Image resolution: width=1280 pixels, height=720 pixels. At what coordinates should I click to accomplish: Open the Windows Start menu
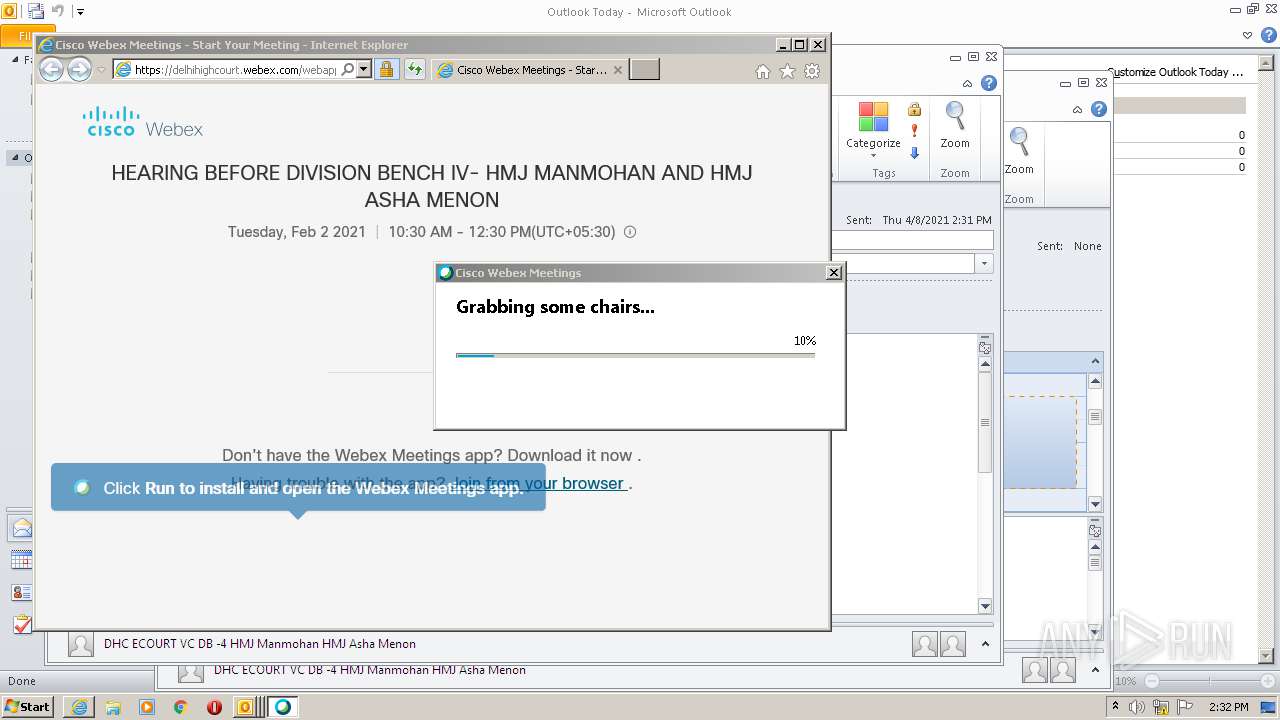tap(27, 706)
